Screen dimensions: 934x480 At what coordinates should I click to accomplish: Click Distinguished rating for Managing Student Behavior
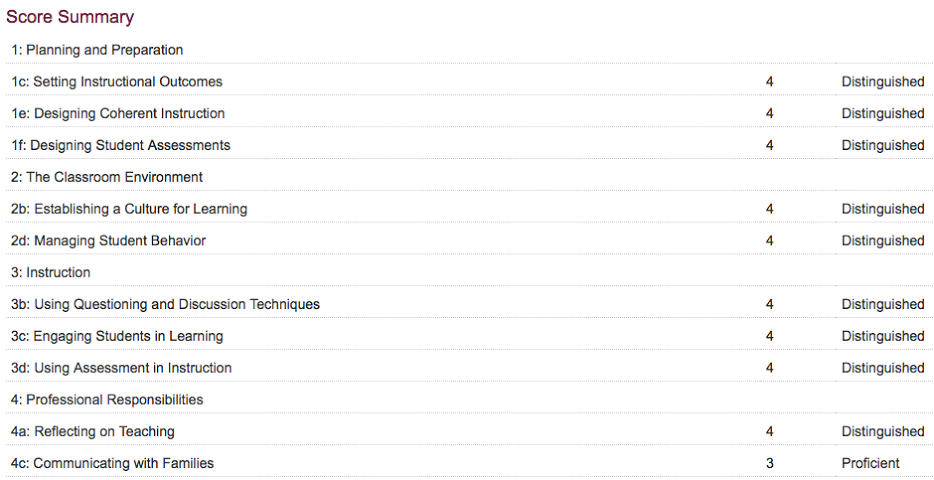click(883, 241)
